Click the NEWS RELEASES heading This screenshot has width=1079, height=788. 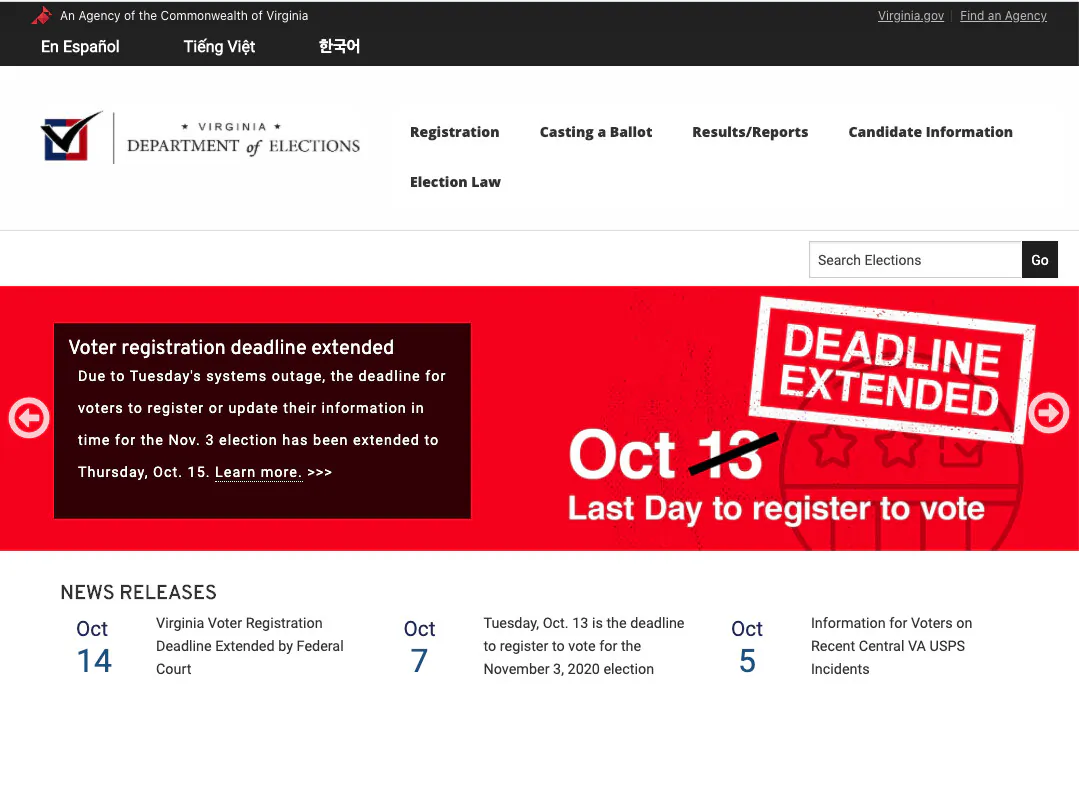coord(138,592)
